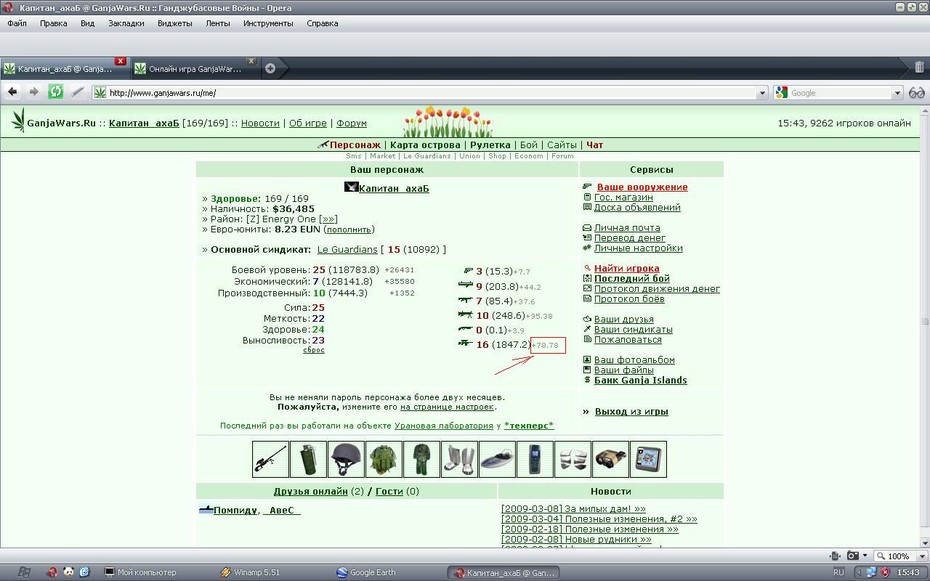Open the zoom 100% dropdown
Image resolution: width=930 pixels, height=581 pixels.
[902, 556]
